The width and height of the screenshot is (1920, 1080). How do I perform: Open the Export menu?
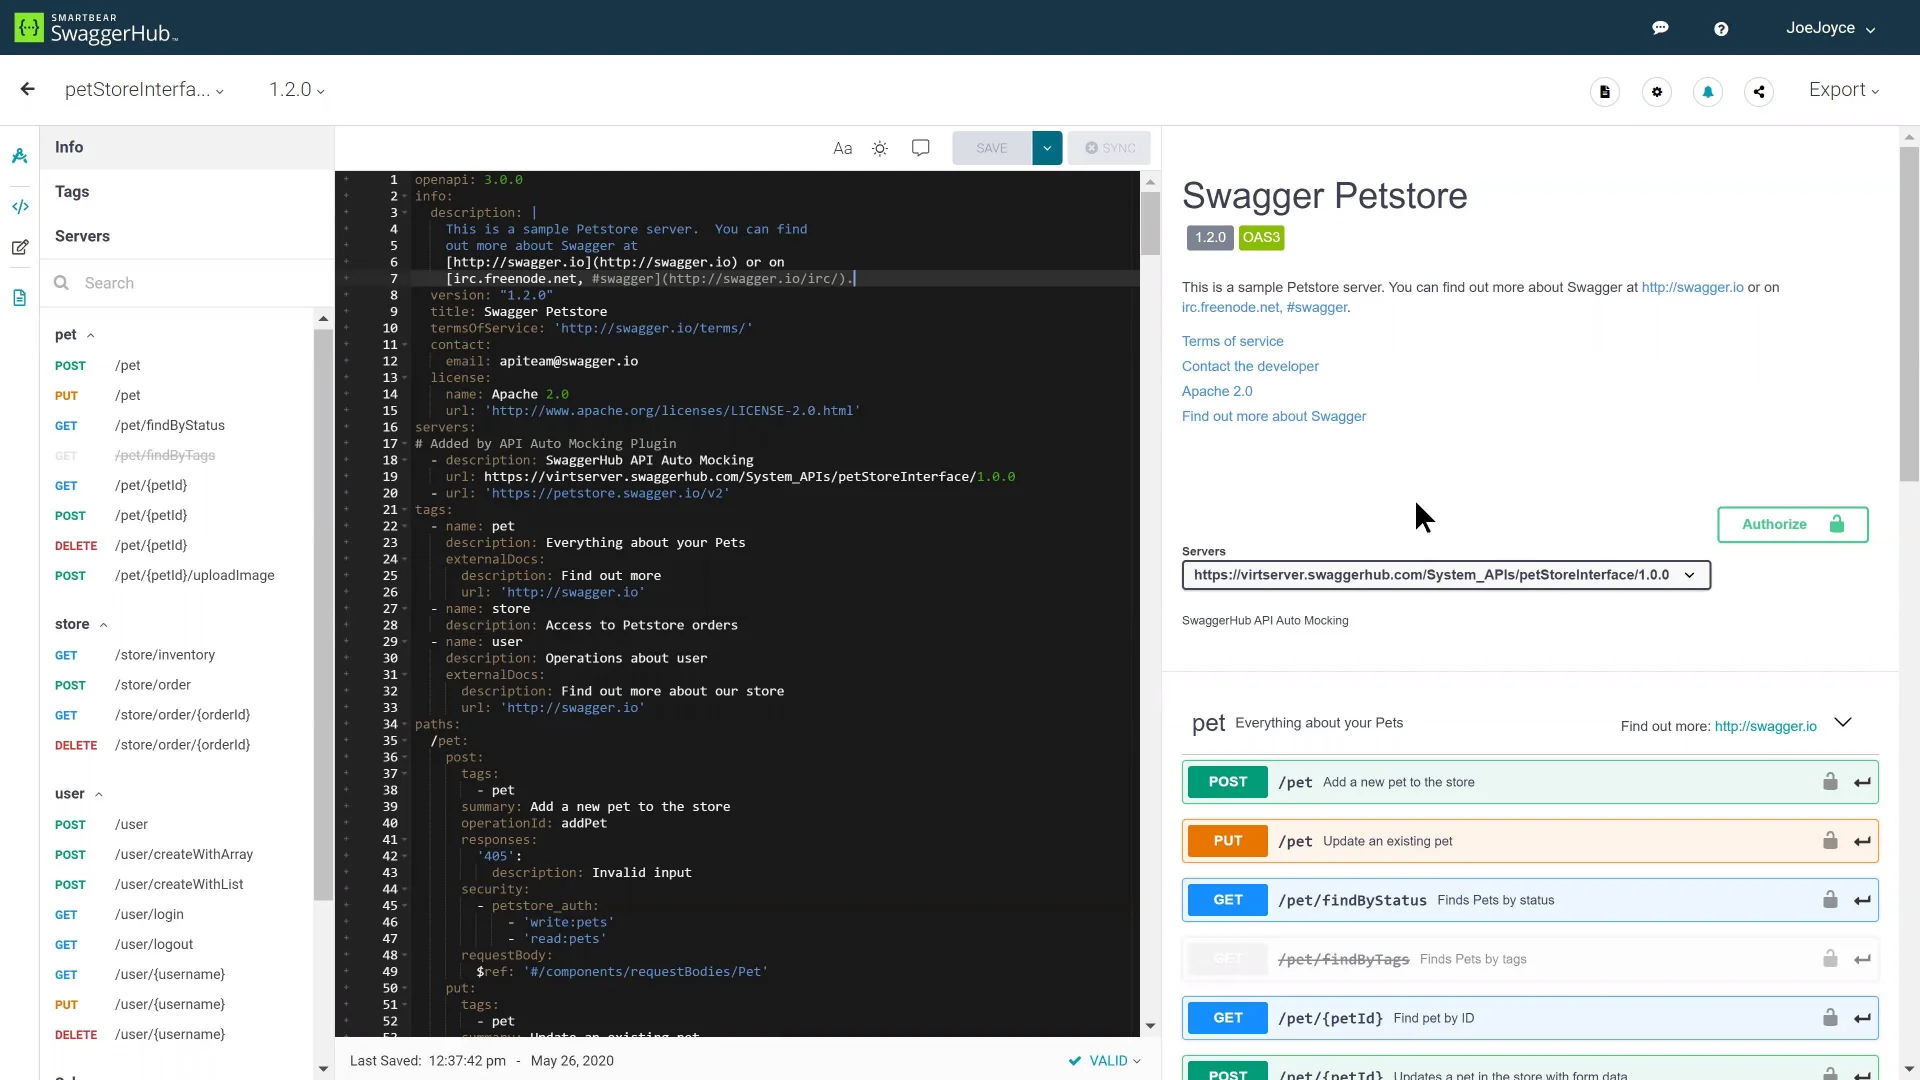coord(1844,90)
